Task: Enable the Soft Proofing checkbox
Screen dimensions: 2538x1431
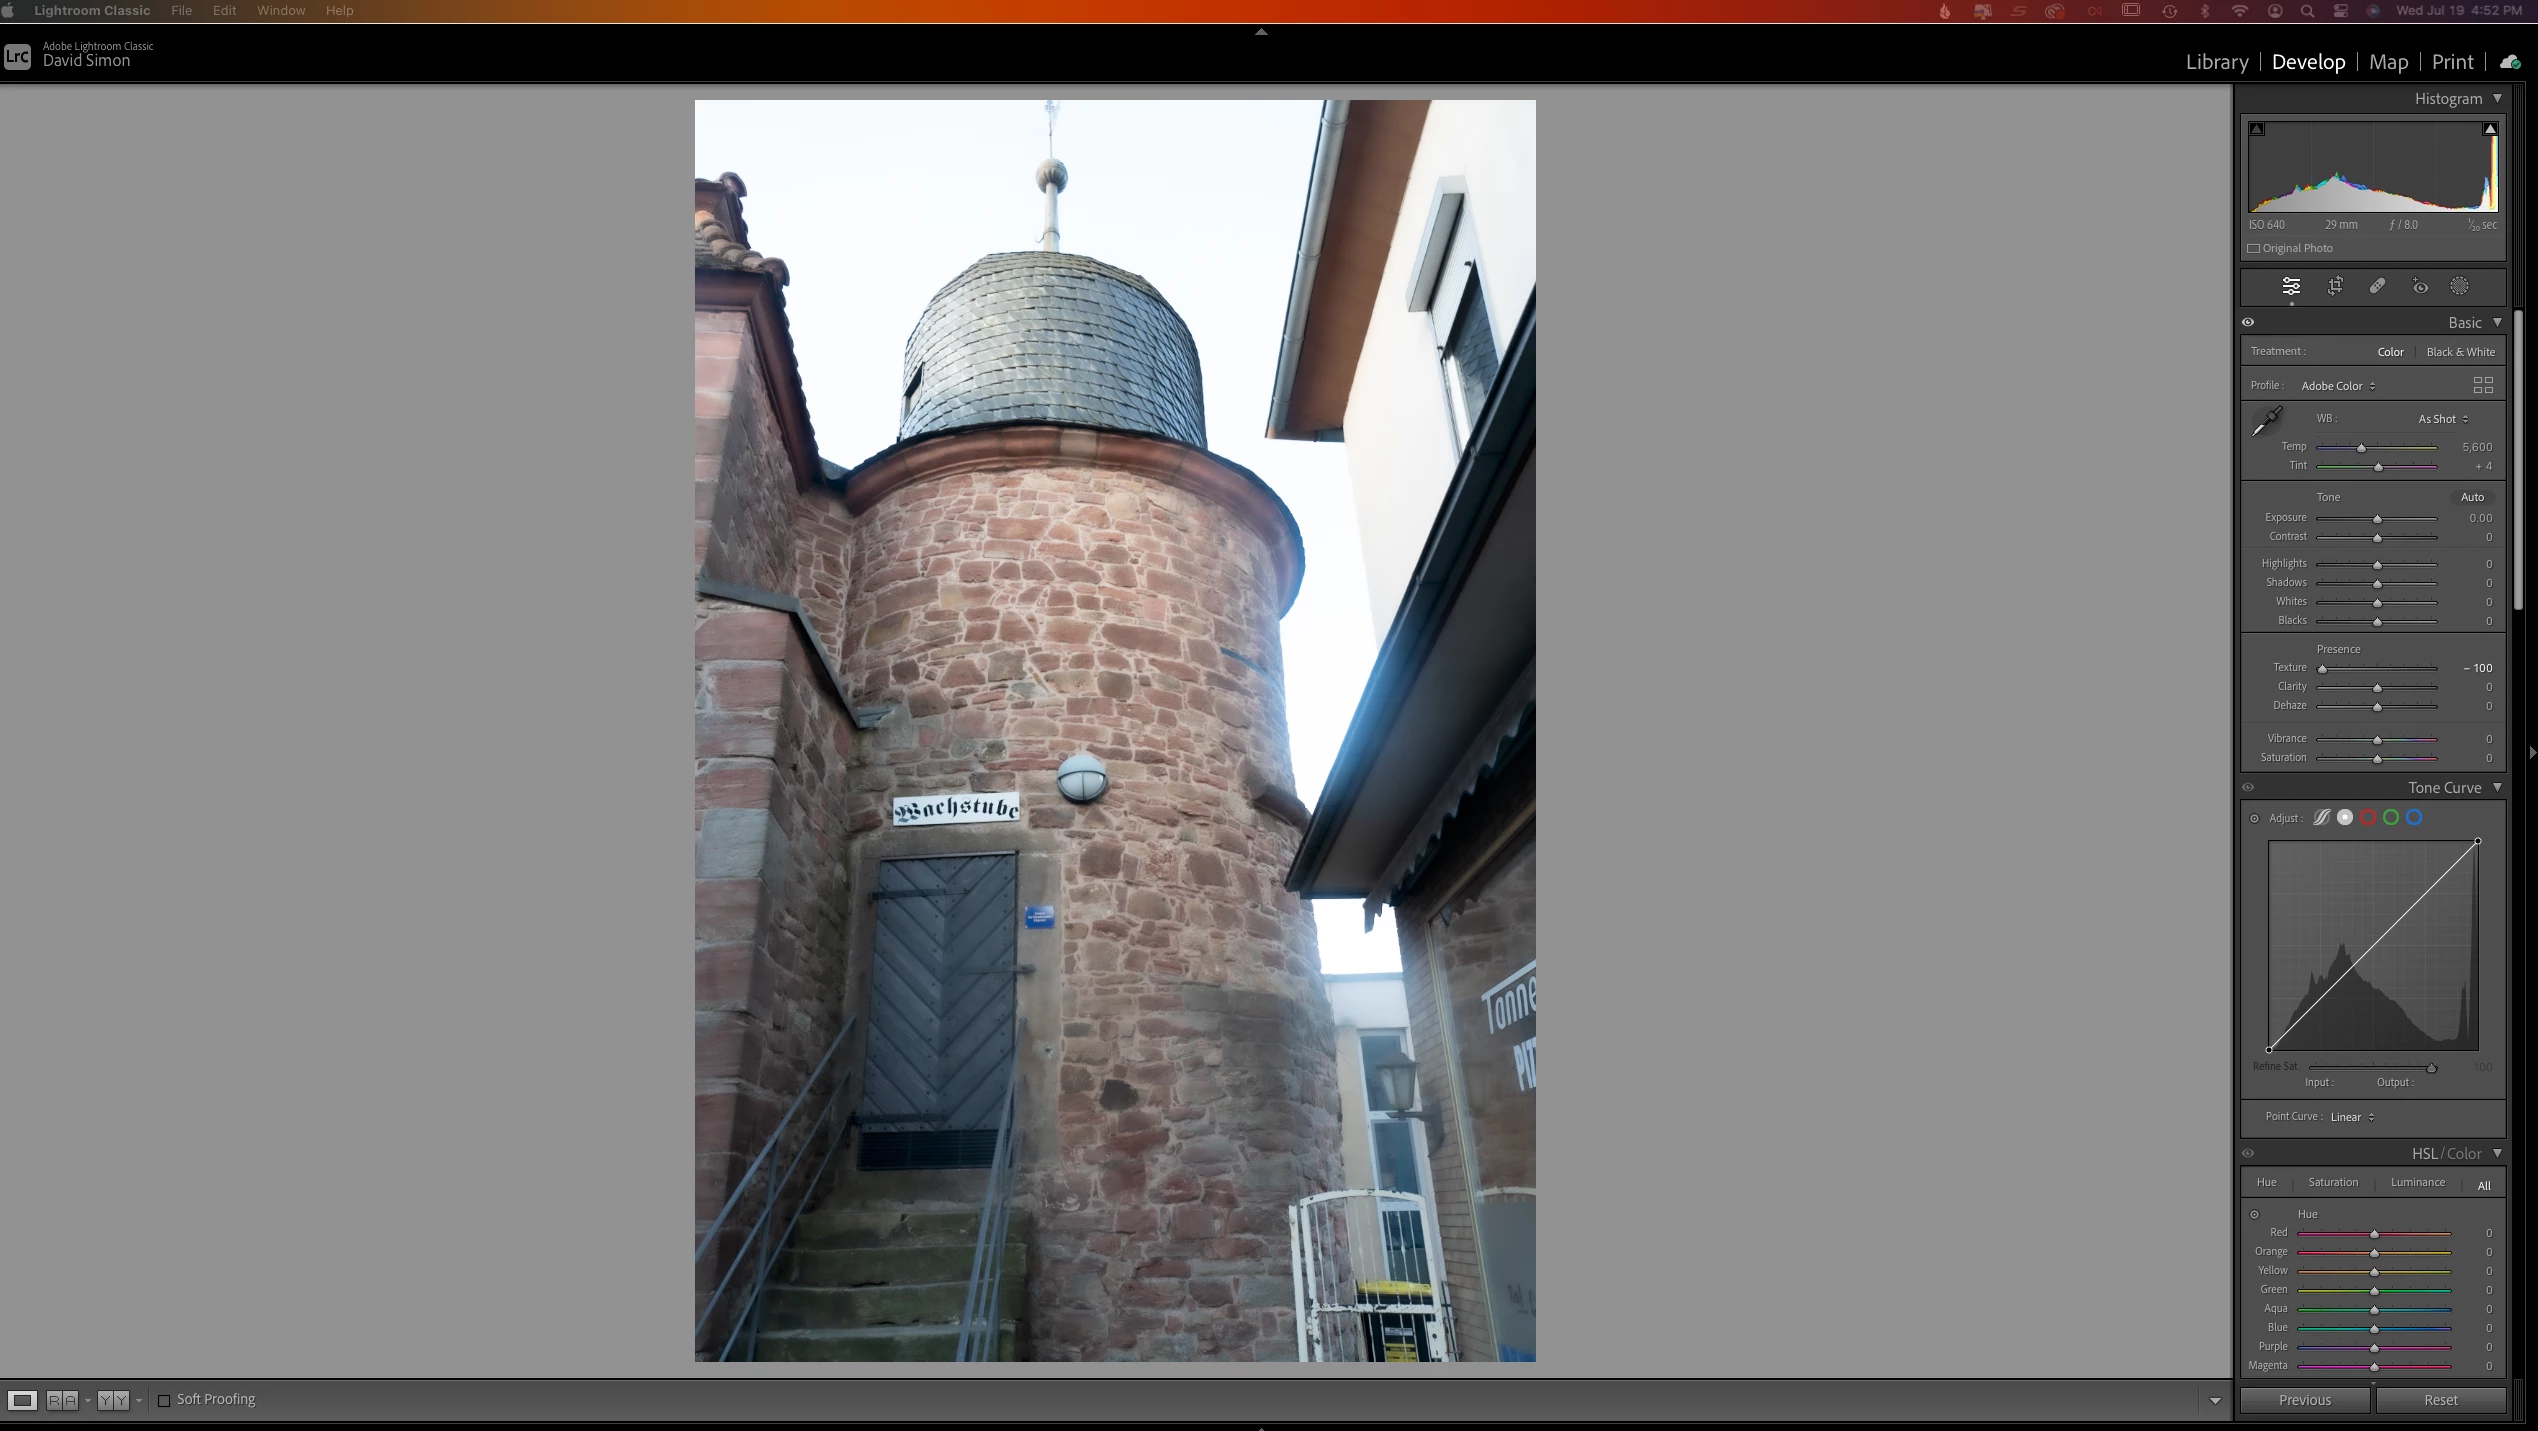Action: click(165, 1400)
